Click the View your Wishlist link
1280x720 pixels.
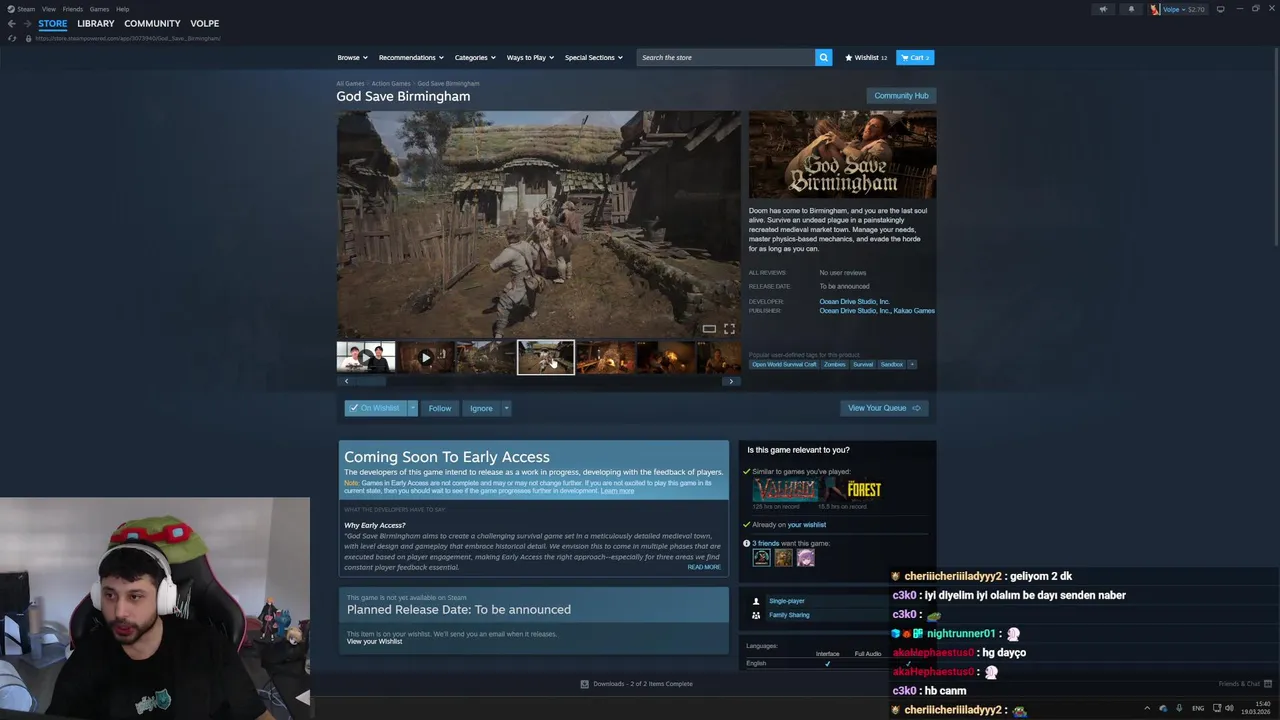[x=374, y=641]
